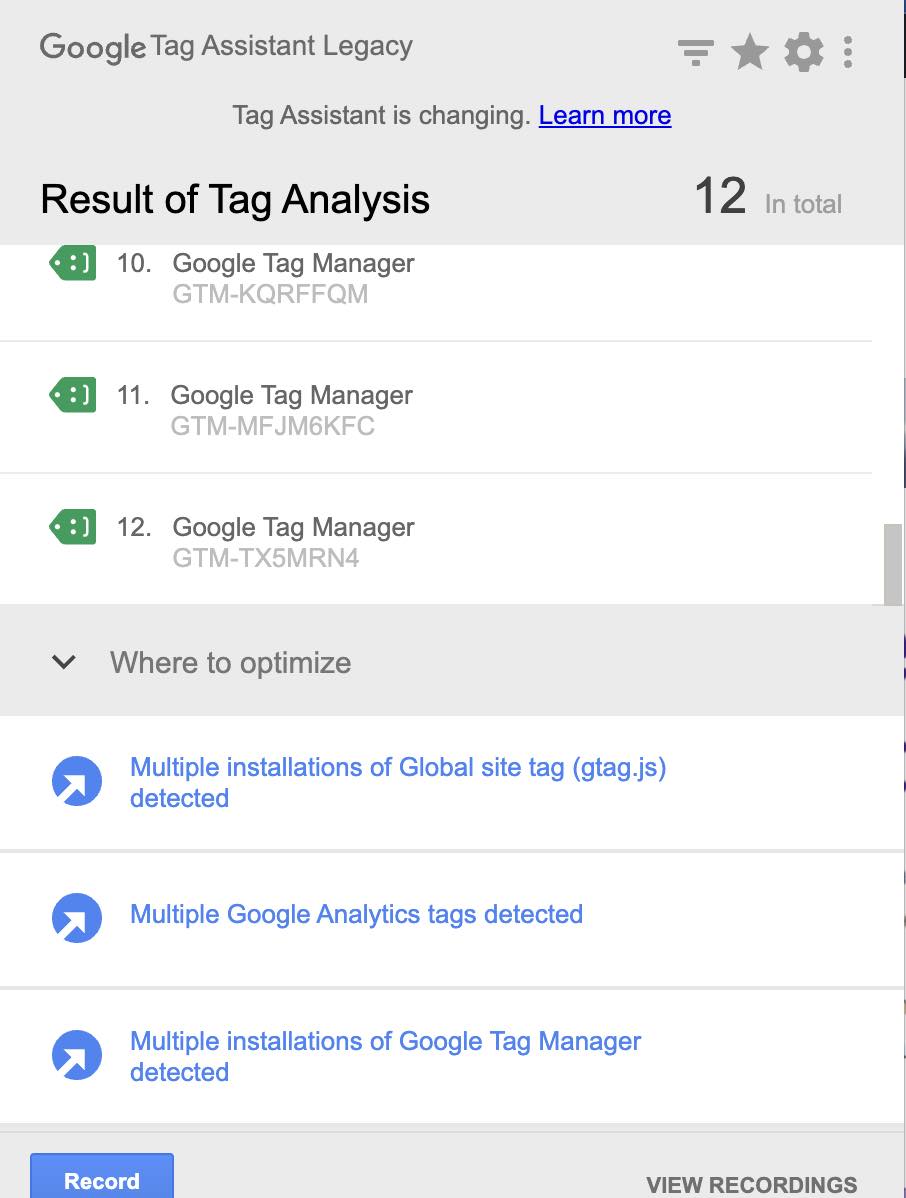Select tag 11 Google Tag Manager GTM-MFJM6KFC

click(x=435, y=407)
